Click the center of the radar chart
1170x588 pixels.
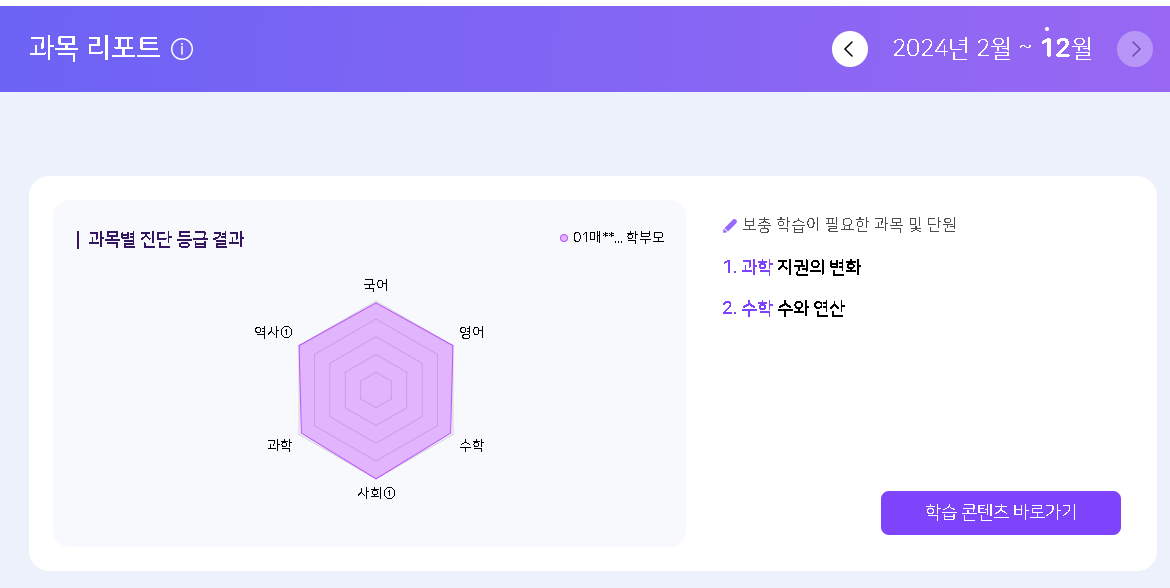pos(376,389)
